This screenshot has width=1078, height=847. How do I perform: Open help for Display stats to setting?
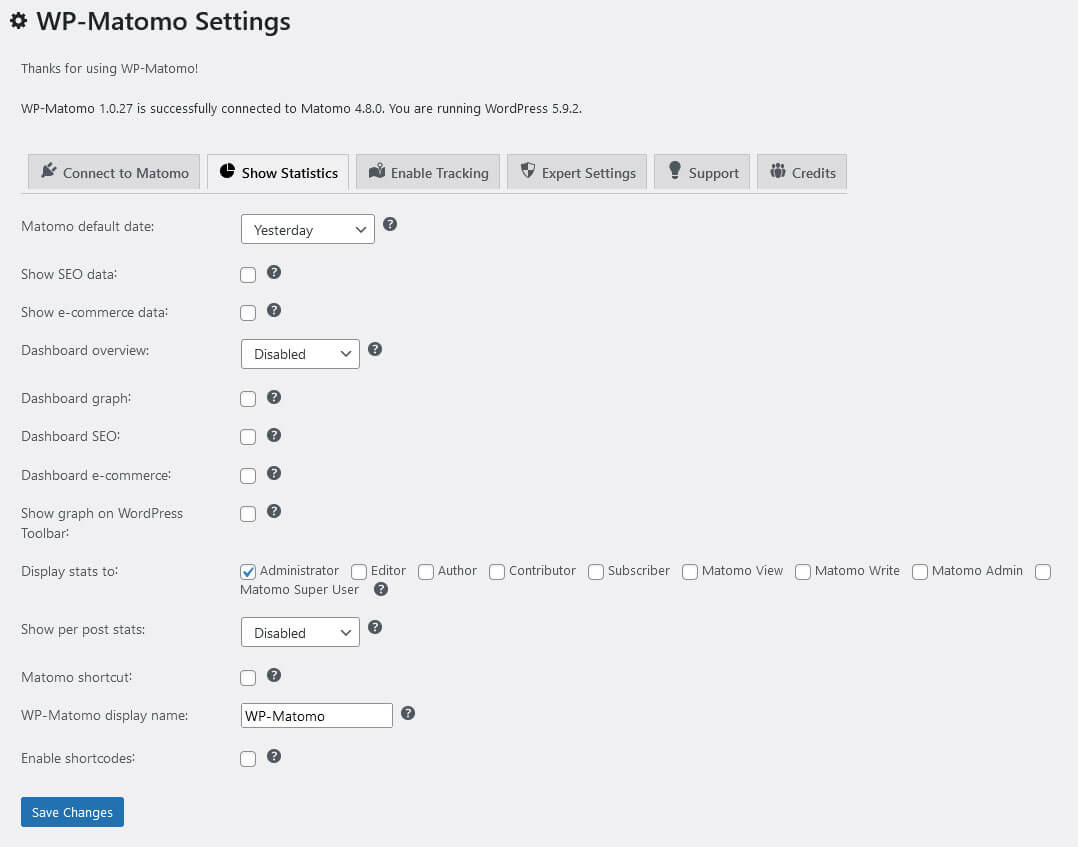click(x=381, y=589)
